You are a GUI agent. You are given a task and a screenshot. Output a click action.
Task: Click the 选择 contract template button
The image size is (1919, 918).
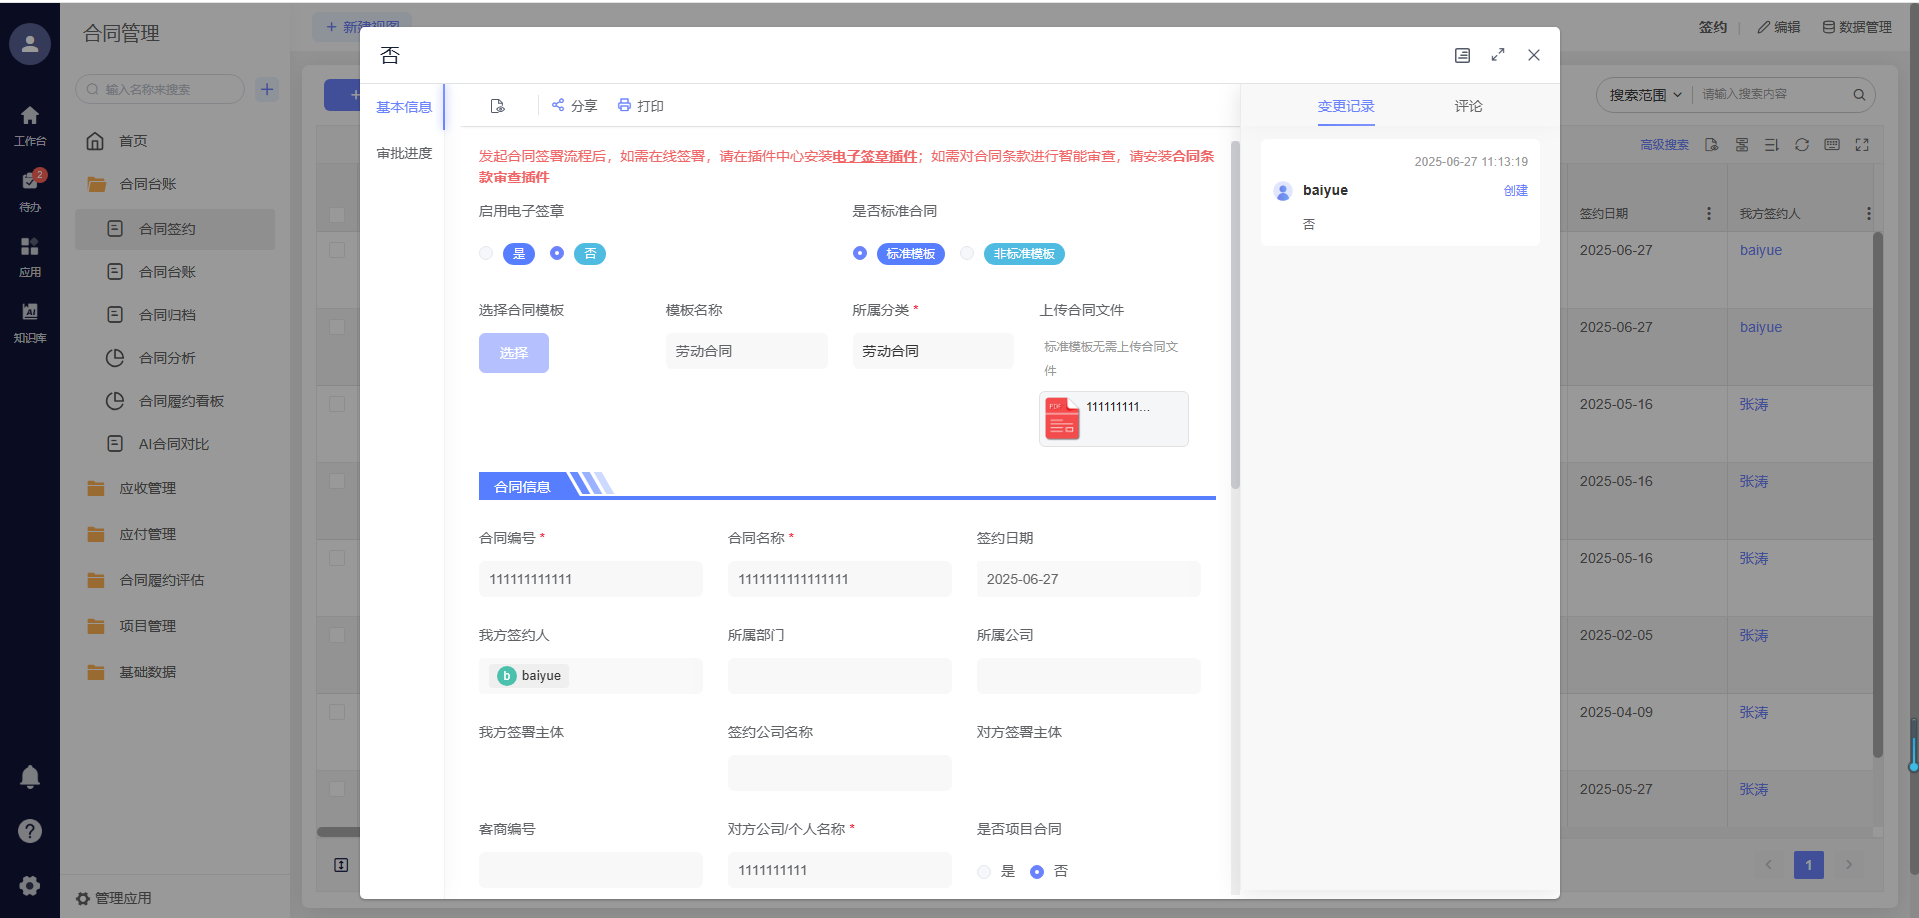(x=513, y=353)
